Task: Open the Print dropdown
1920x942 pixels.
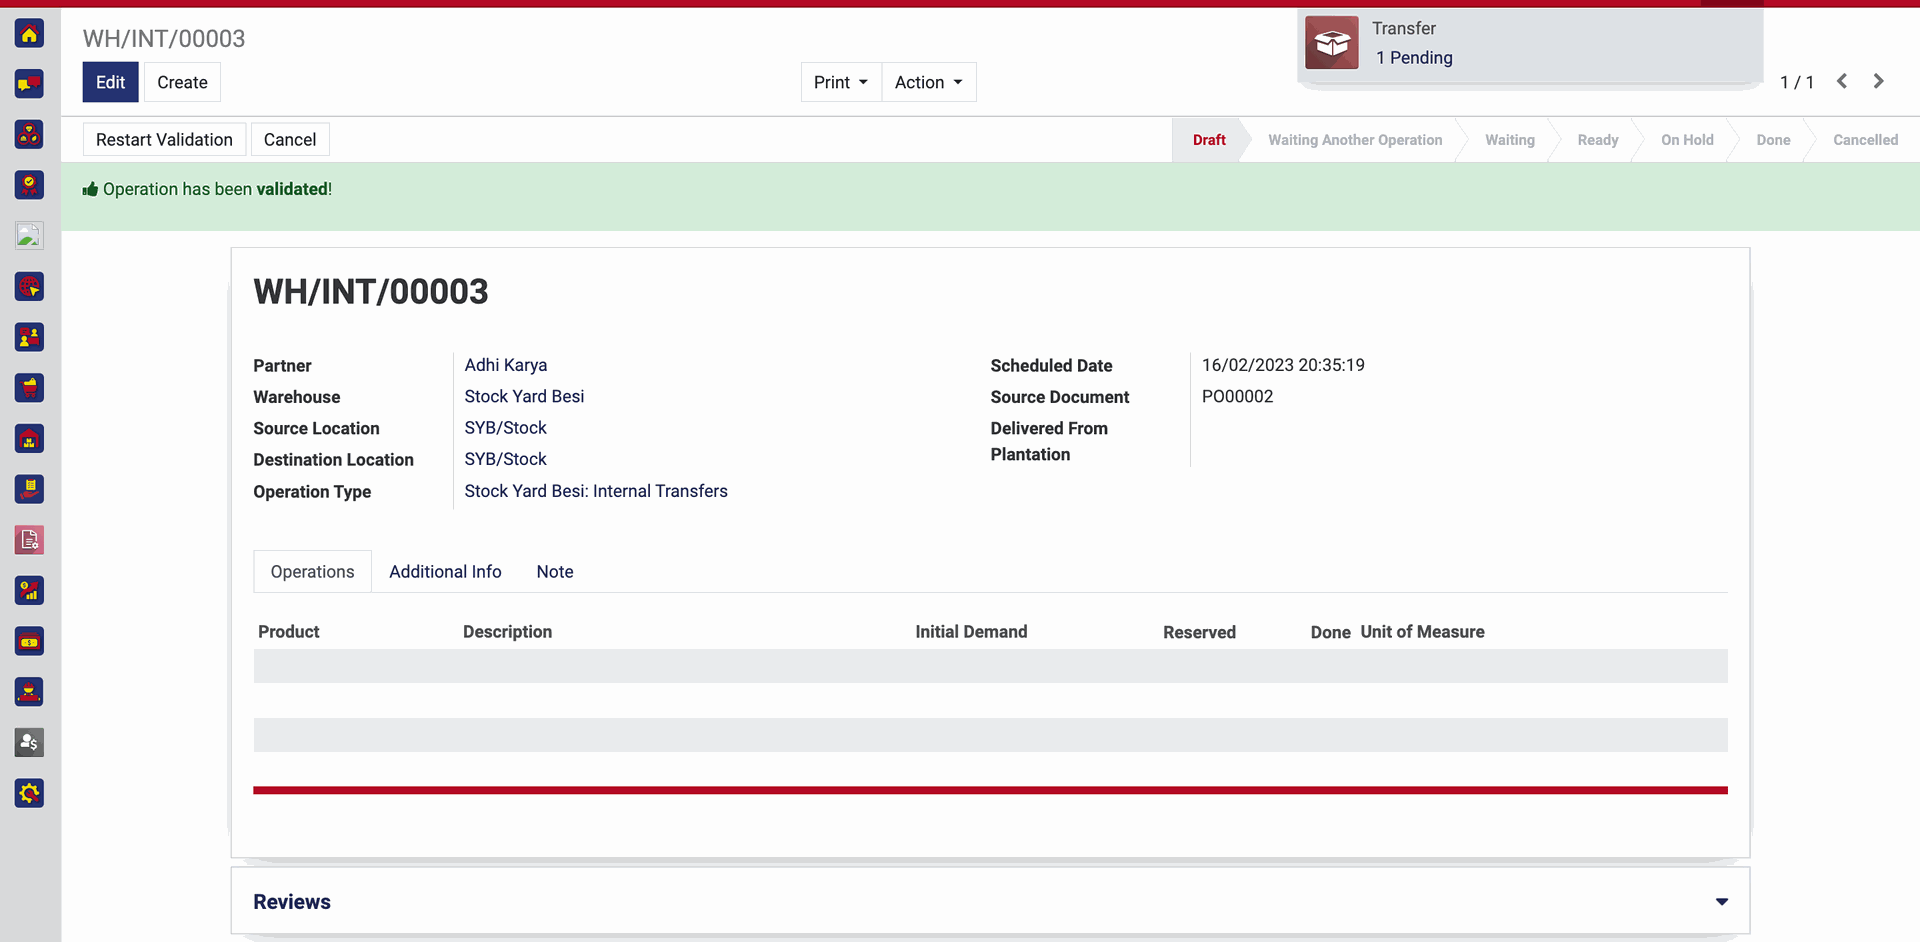Action: [840, 82]
